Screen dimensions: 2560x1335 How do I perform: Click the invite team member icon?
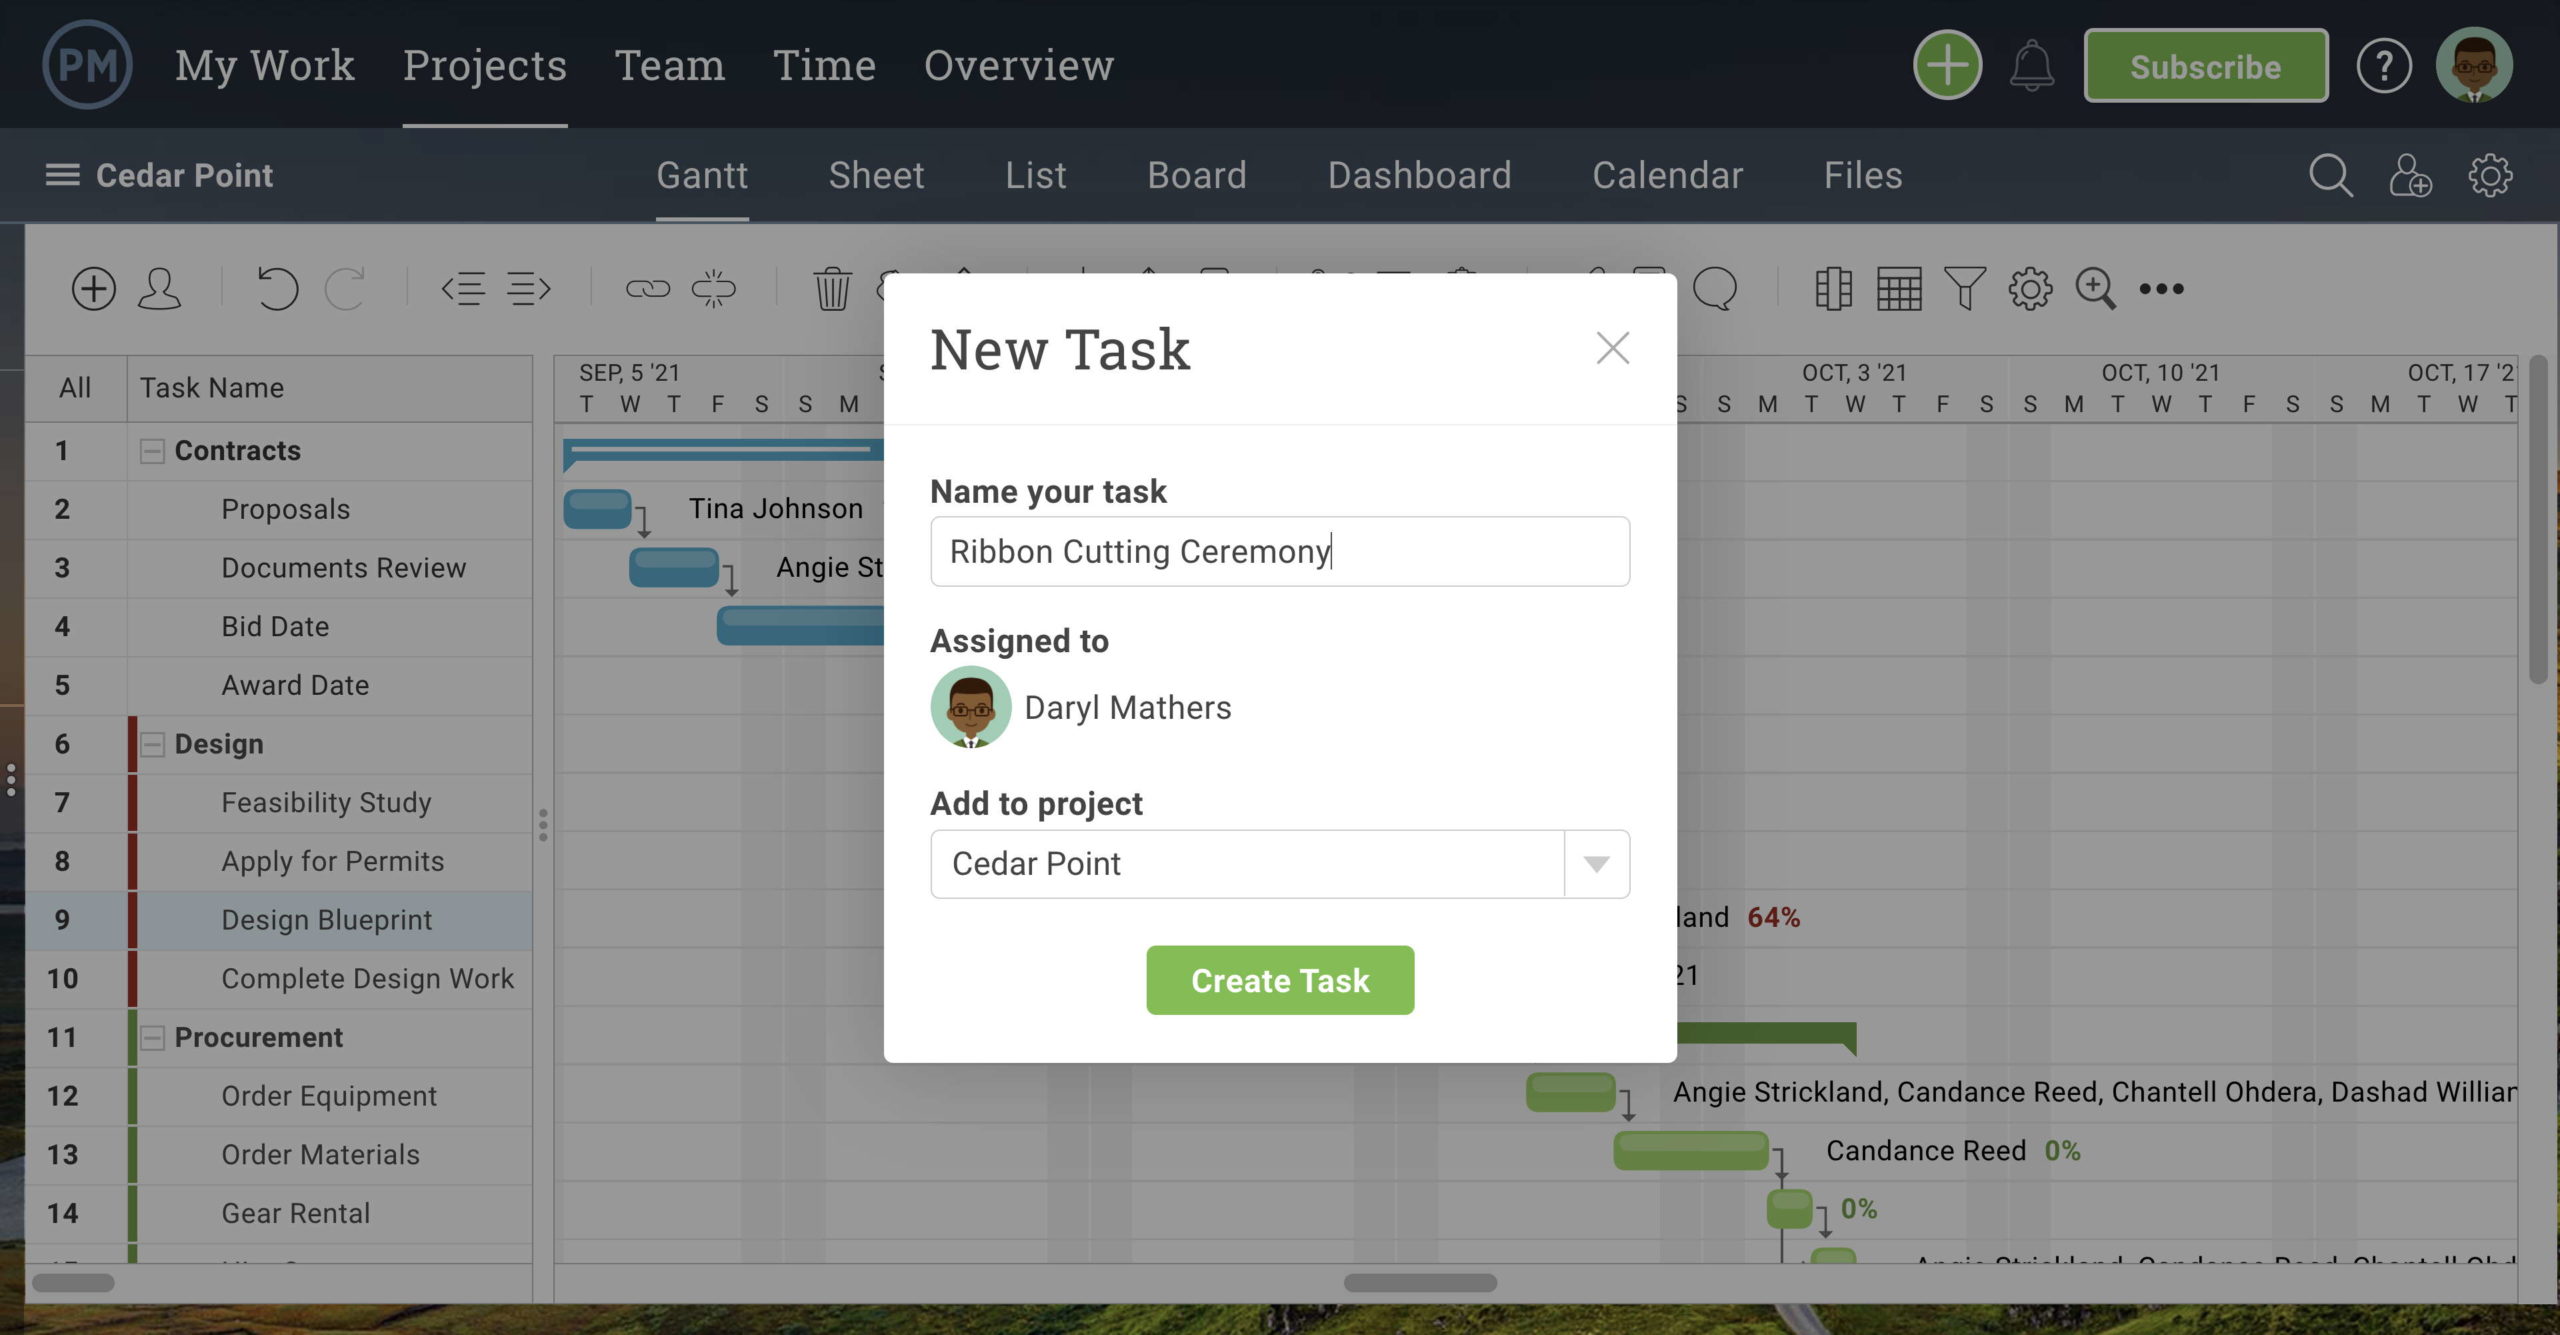tap(2410, 176)
